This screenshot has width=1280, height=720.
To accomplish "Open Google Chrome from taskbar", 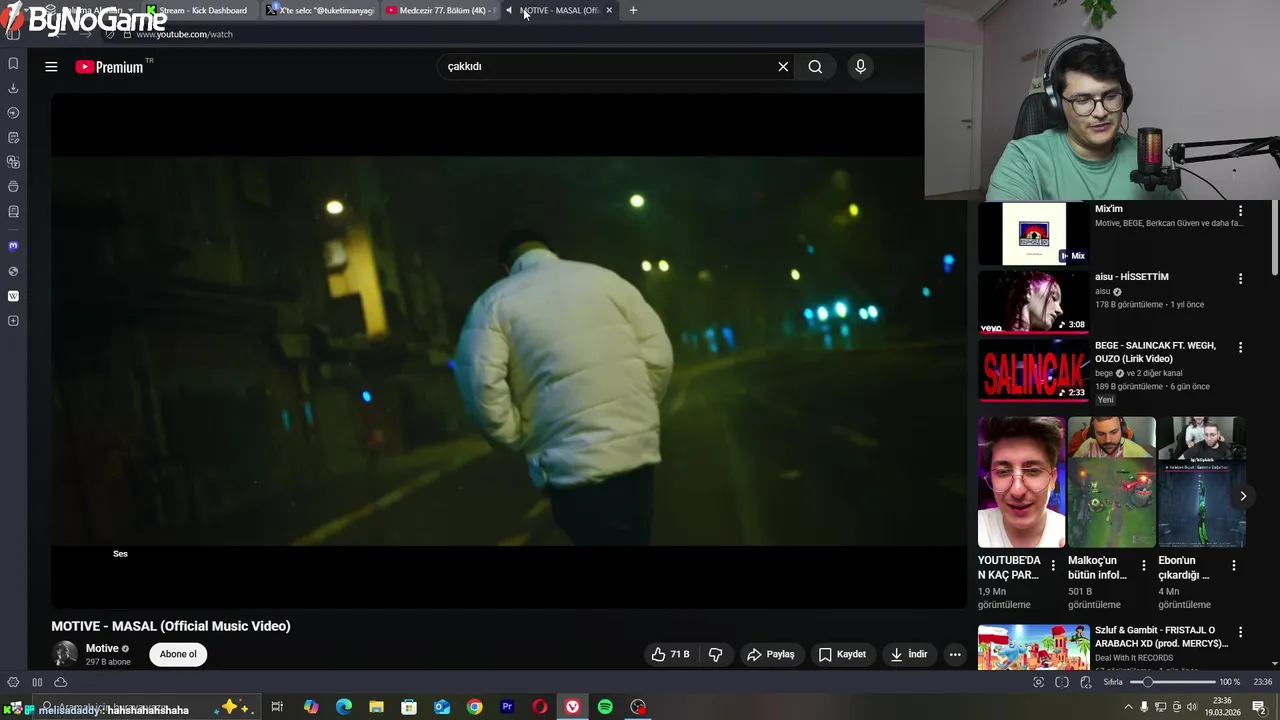I will (474, 707).
